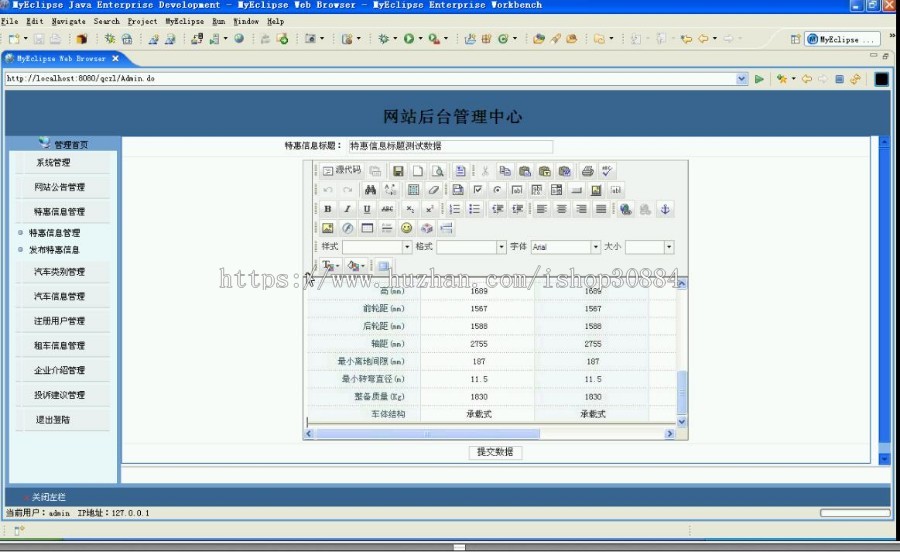Screen dimensions: 900x552
Task: Click the Paste from Word icon
Action: pos(564,170)
